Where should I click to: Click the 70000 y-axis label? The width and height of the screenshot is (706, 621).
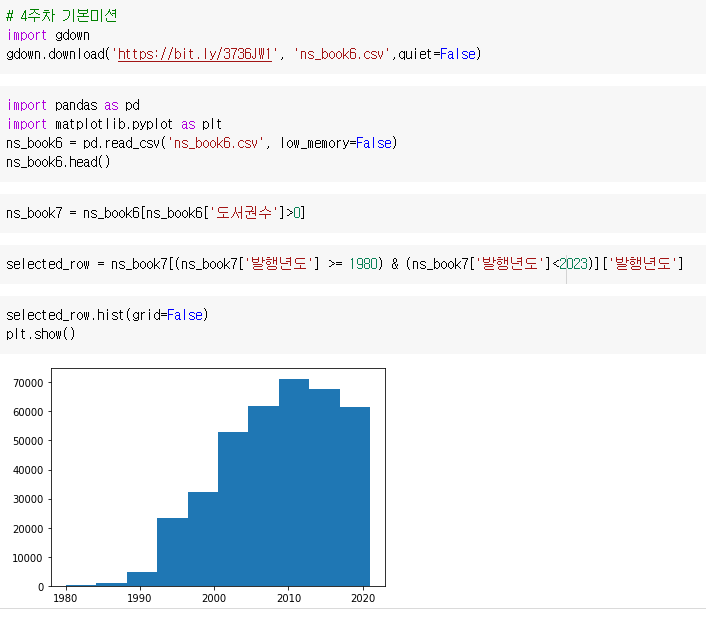(x=28, y=383)
